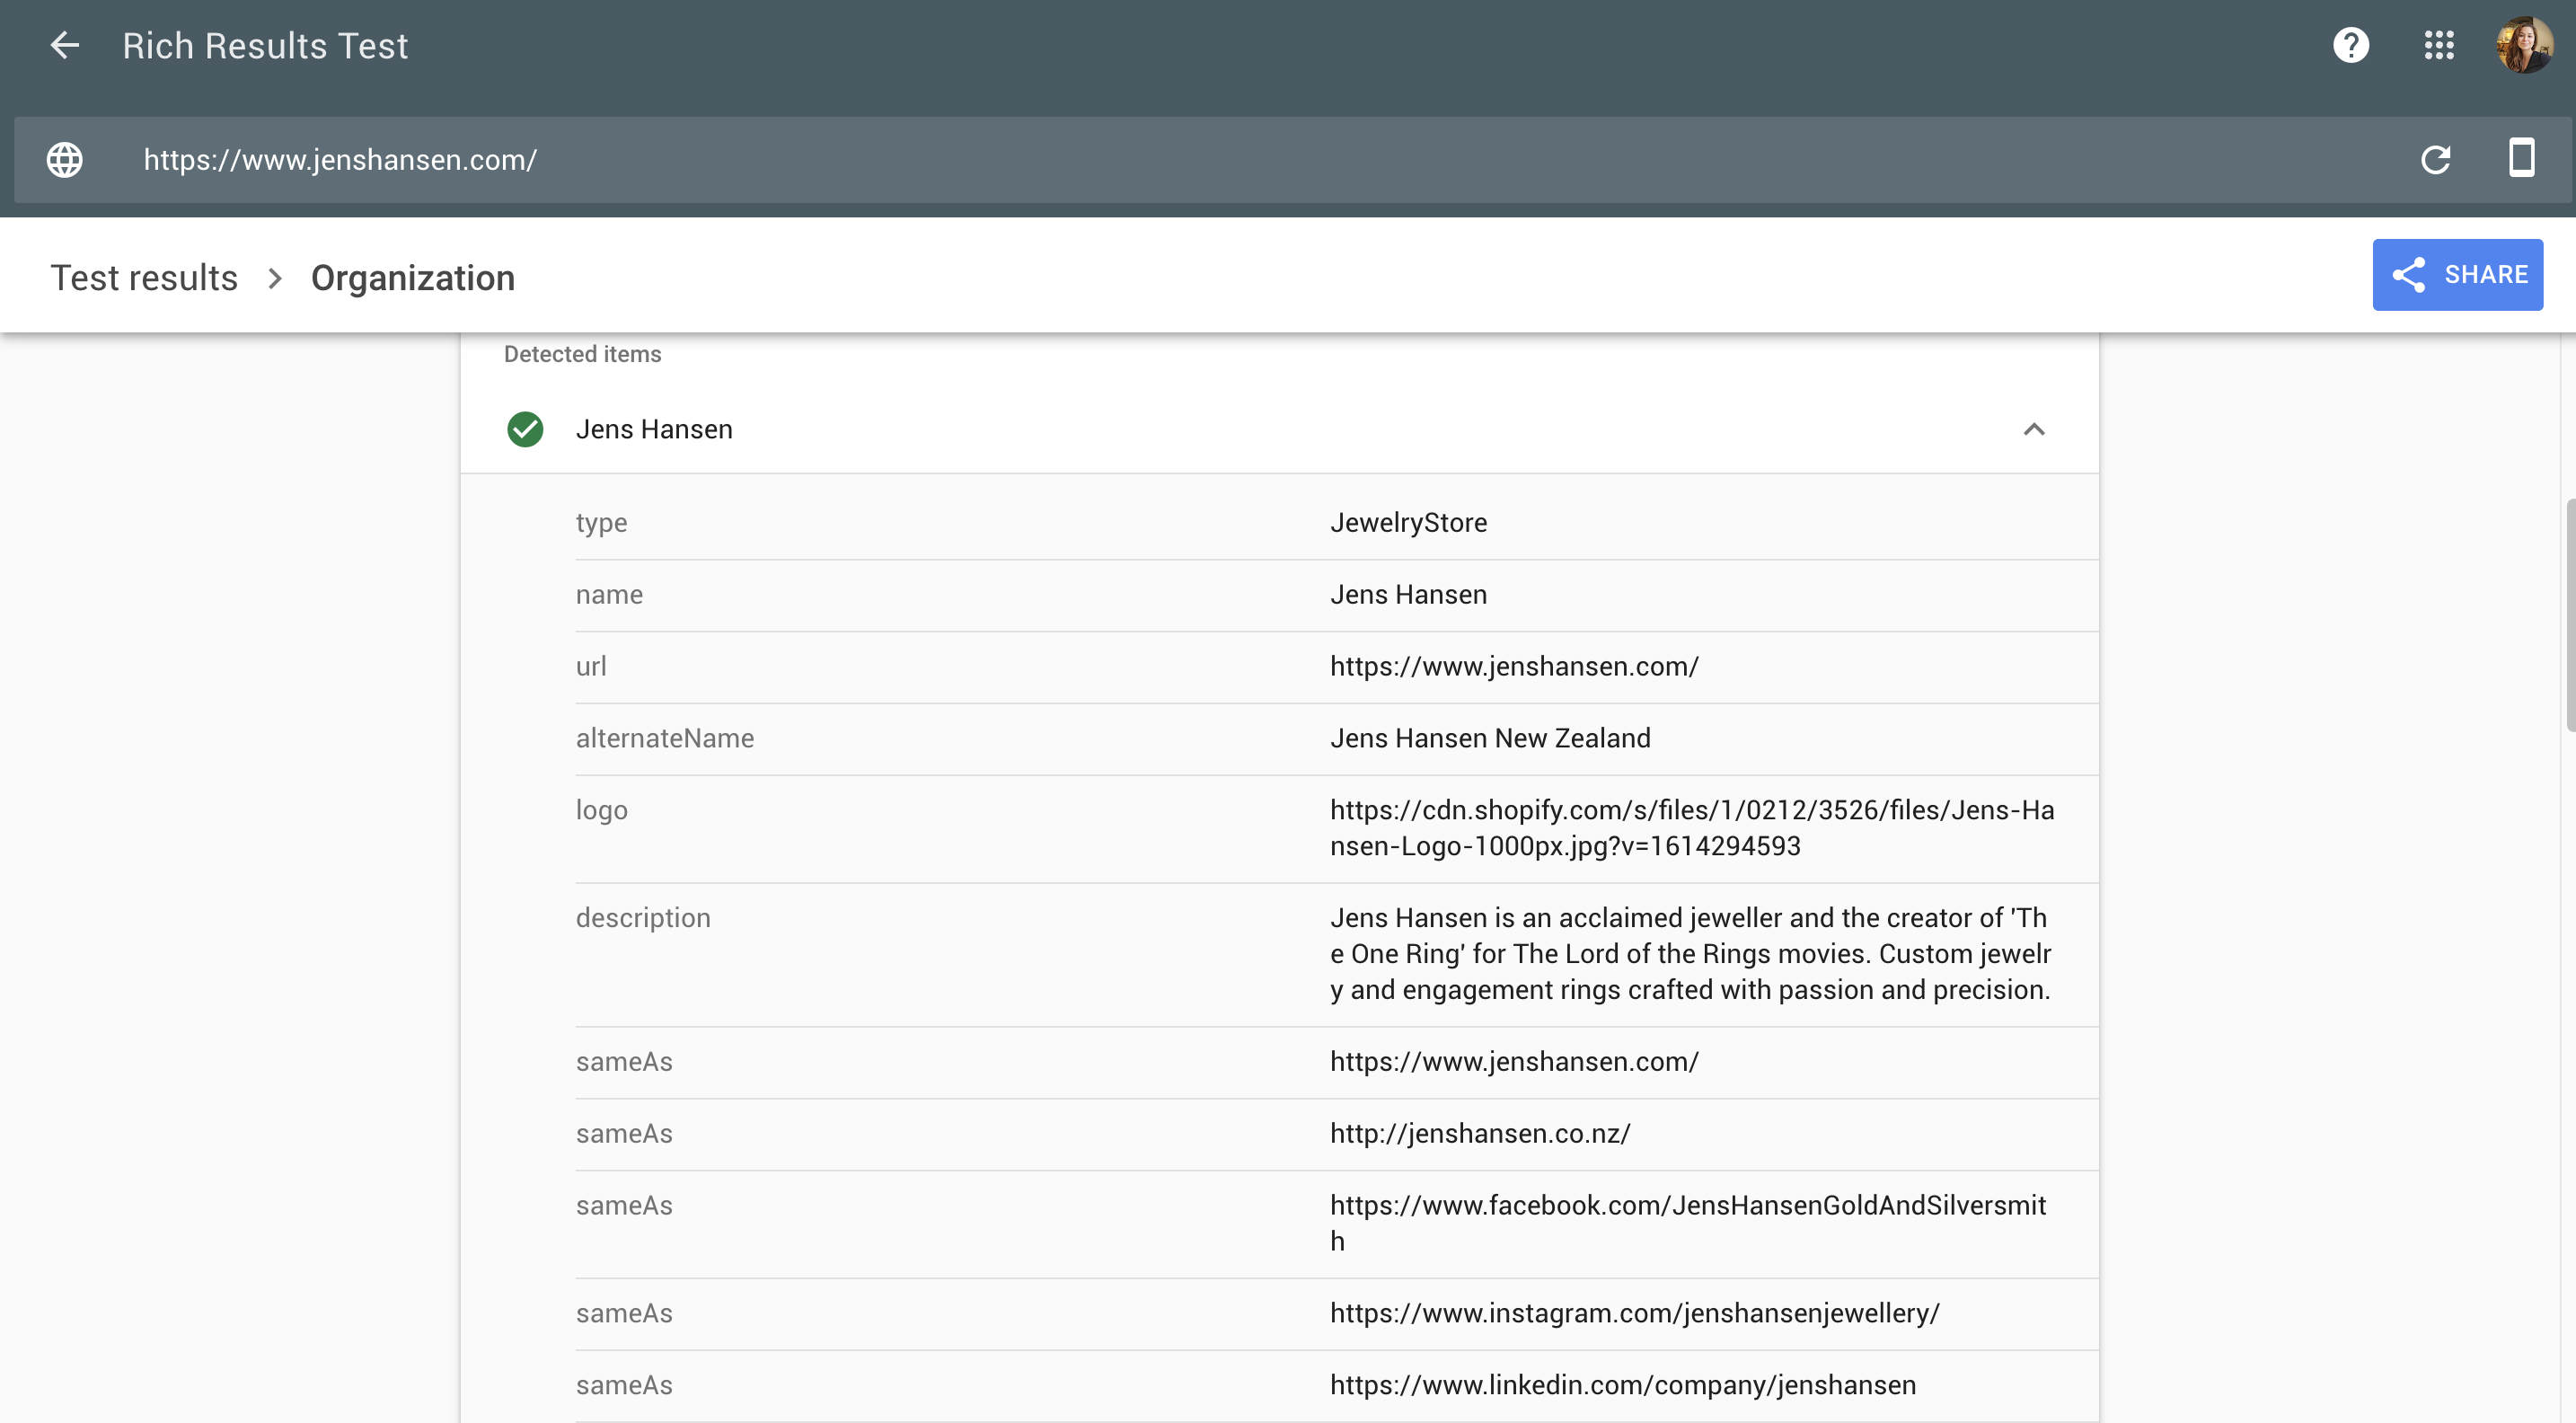Open the Google apps grid menu
Image resolution: width=2576 pixels, height=1423 pixels.
click(x=2438, y=45)
